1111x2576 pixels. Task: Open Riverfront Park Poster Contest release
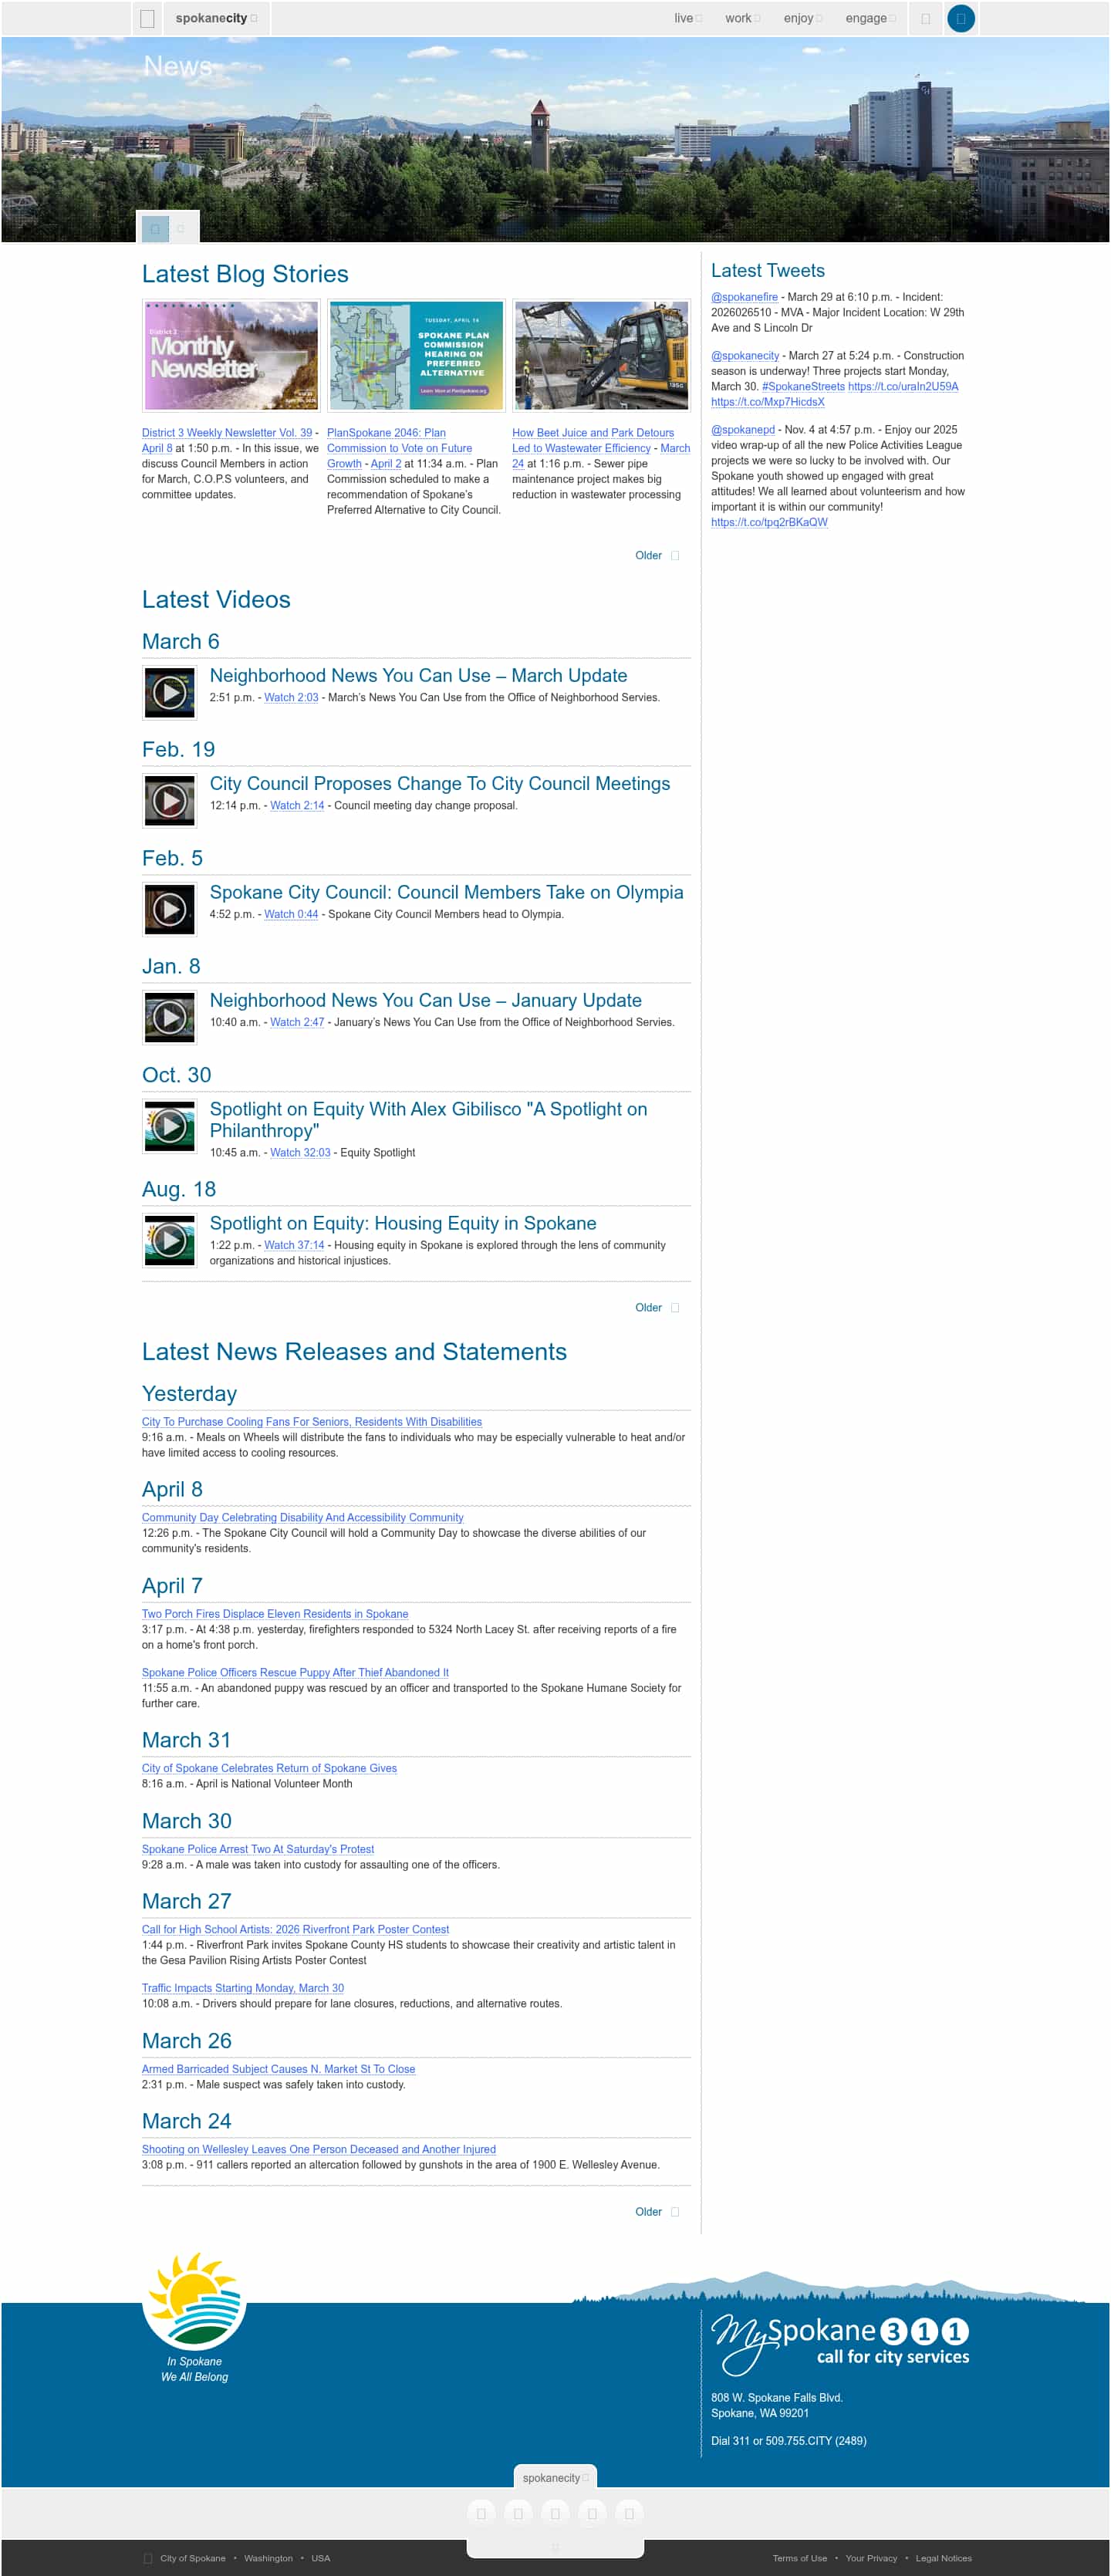pos(295,1929)
